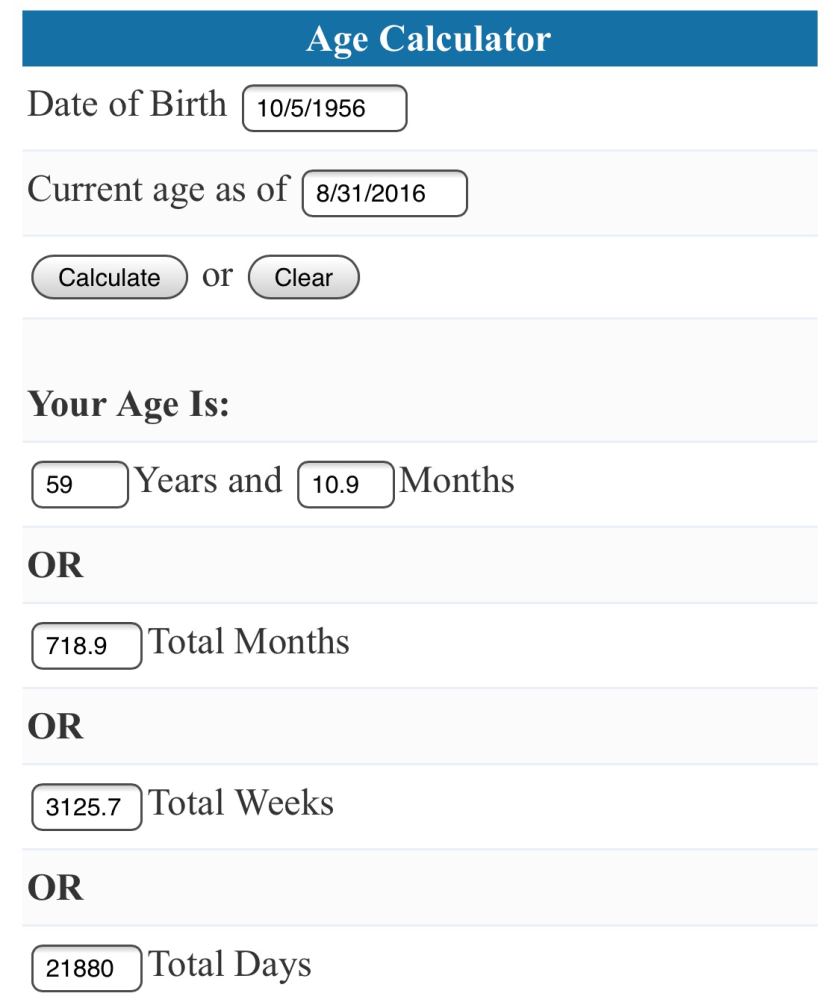Click the 'Your Age Is:' heading
The height and width of the screenshot is (1008, 840).
tap(128, 404)
